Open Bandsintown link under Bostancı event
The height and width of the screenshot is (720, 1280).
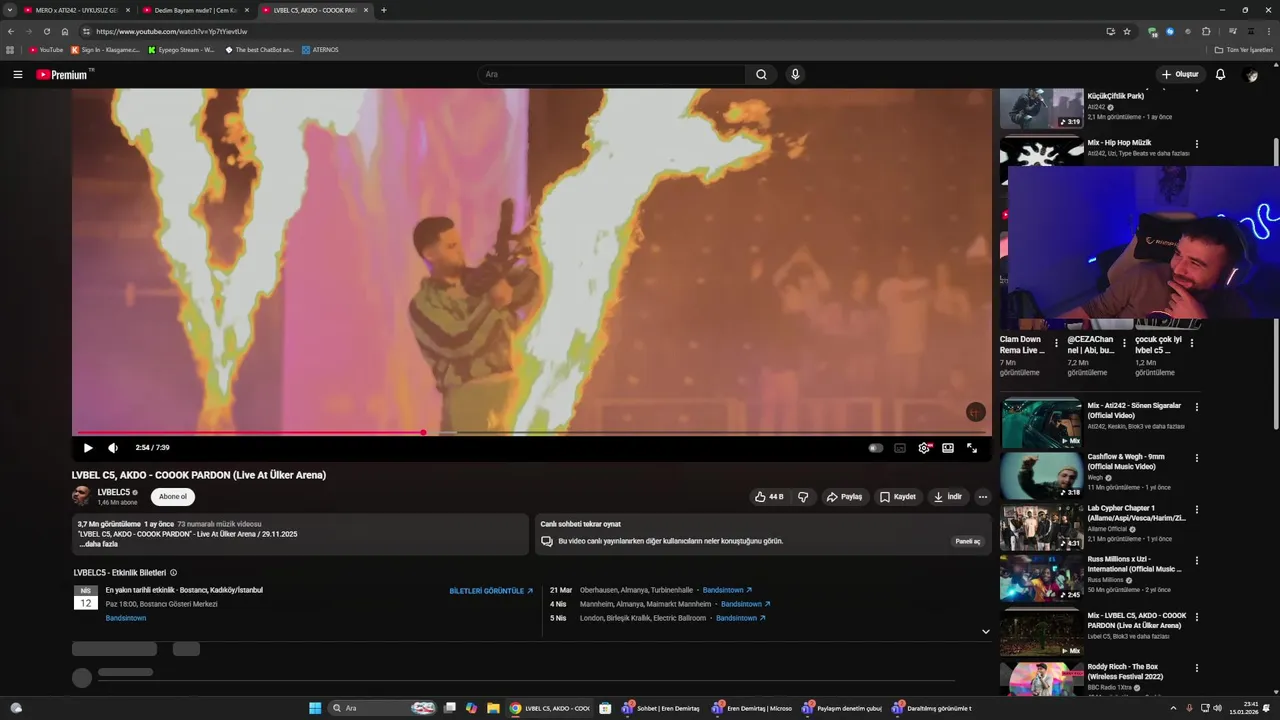tap(126, 618)
